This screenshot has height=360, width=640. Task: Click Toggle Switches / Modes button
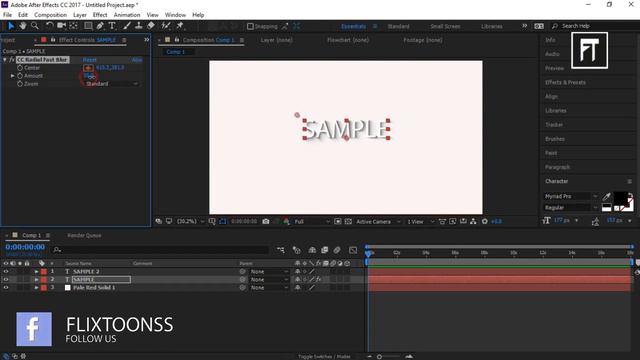point(324,356)
